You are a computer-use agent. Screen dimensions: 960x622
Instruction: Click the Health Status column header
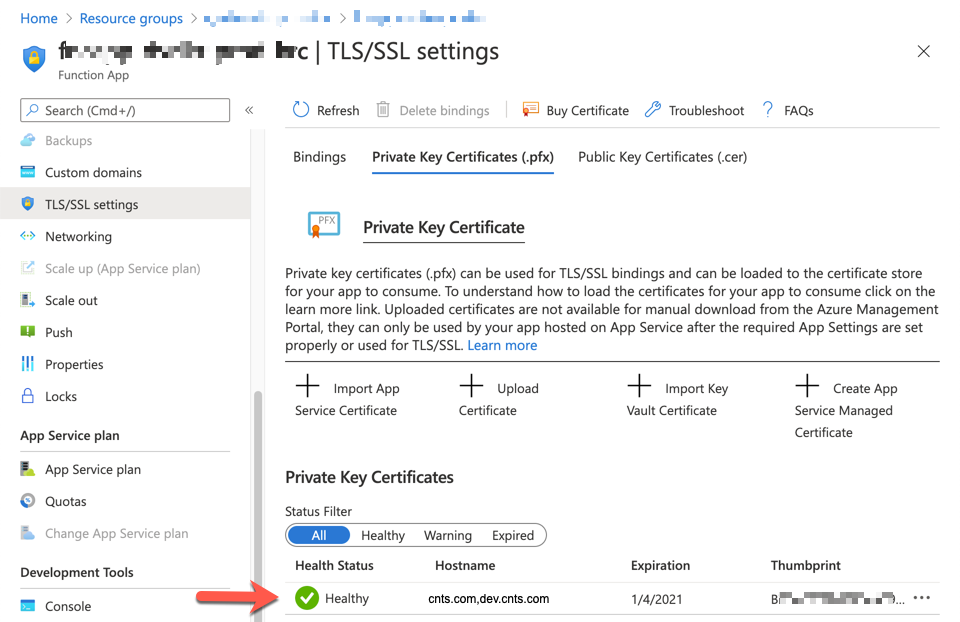pyautogui.click(x=334, y=565)
